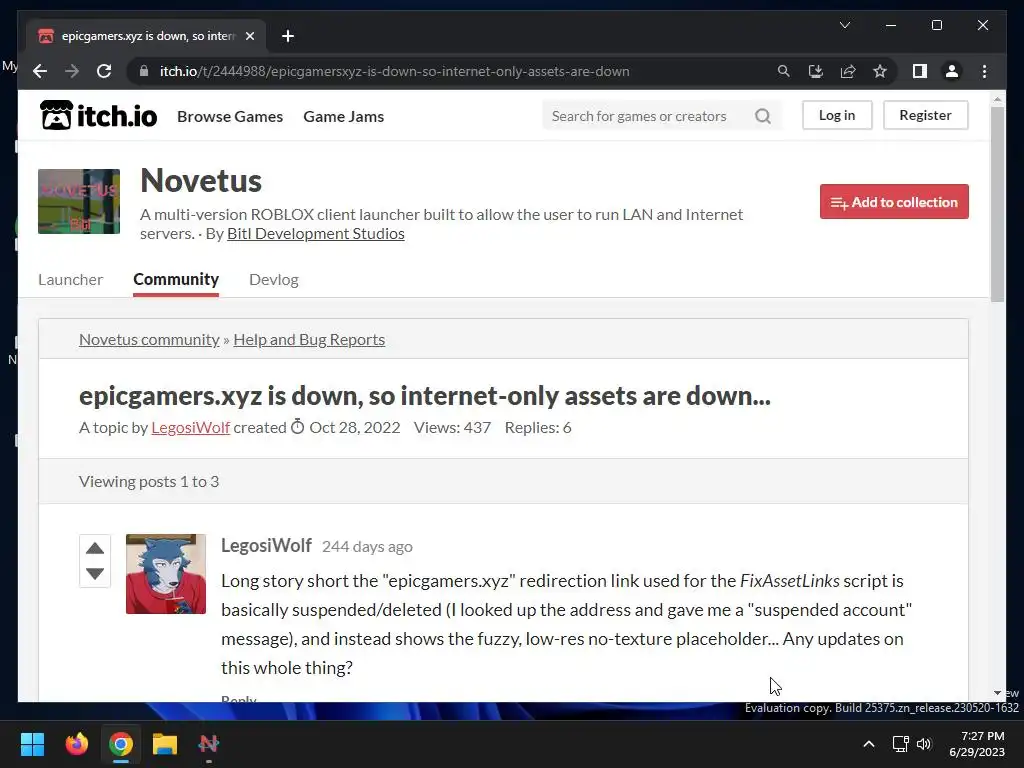Open the Launcher tab

[x=71, y=280]
